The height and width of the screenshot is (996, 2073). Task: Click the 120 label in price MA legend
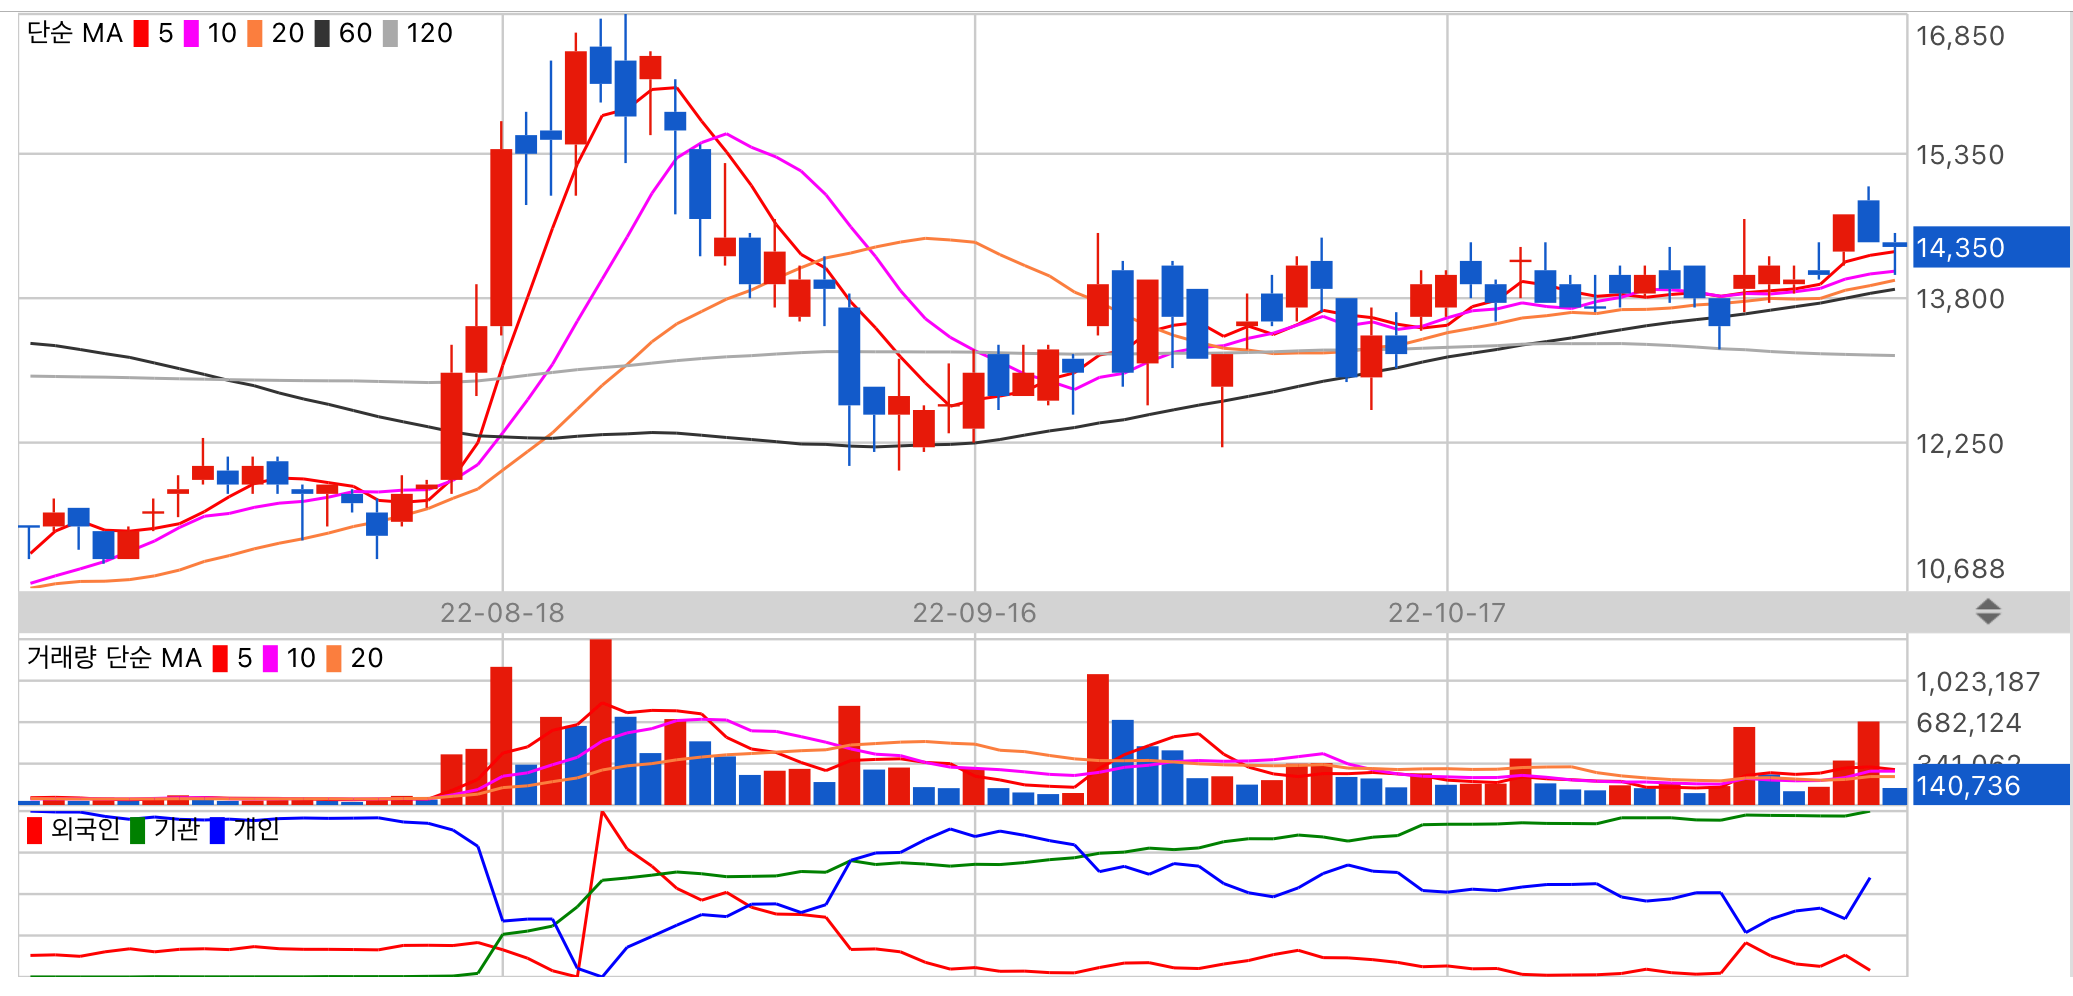[x=429, y=33]
